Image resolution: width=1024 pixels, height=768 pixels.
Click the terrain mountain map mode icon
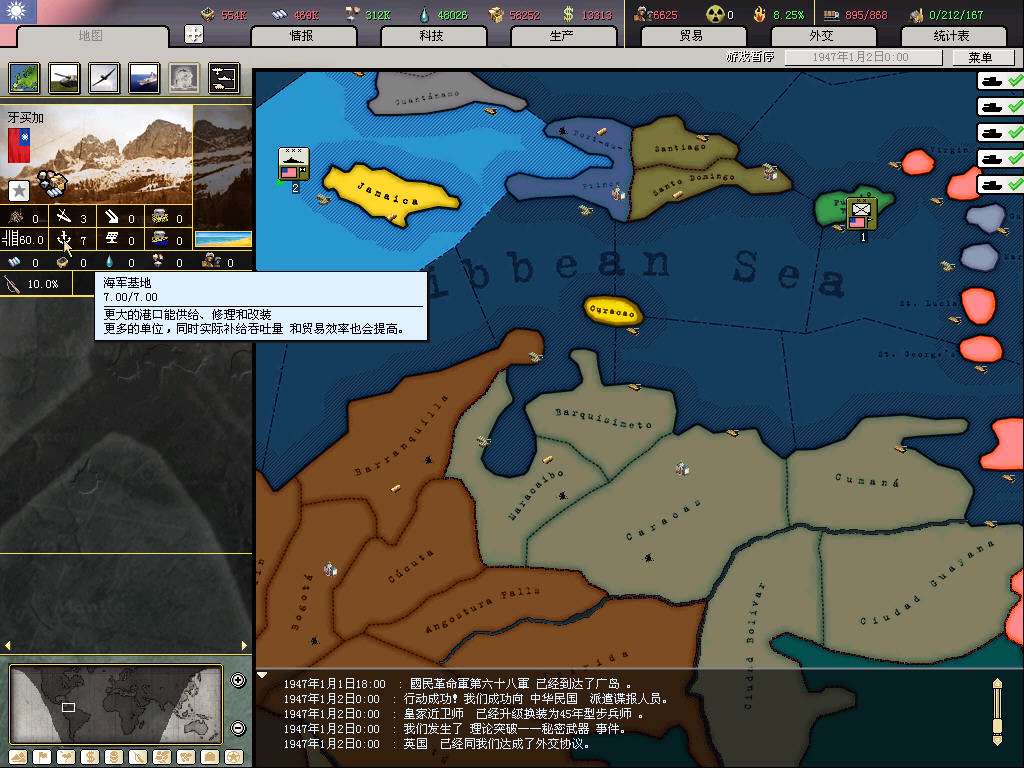click(18, 756)
